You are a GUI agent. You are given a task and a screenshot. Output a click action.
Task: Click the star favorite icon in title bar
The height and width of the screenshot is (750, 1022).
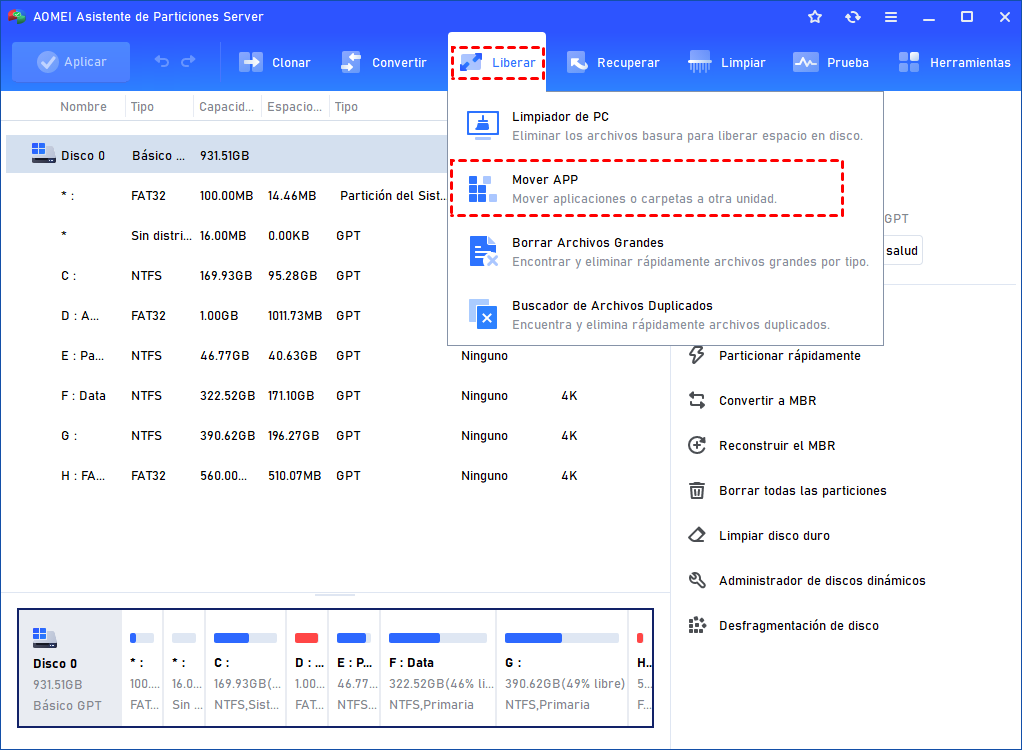pos(815,17)
